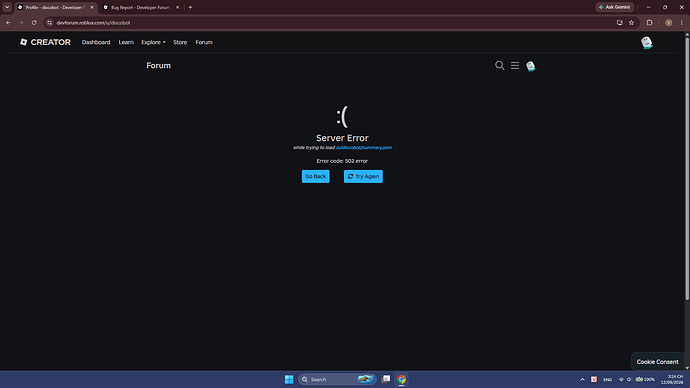Screen dimensions: 690x388
Task: Close the Bug Report tab
Action: pyautogui.click(x=177, y=7)
